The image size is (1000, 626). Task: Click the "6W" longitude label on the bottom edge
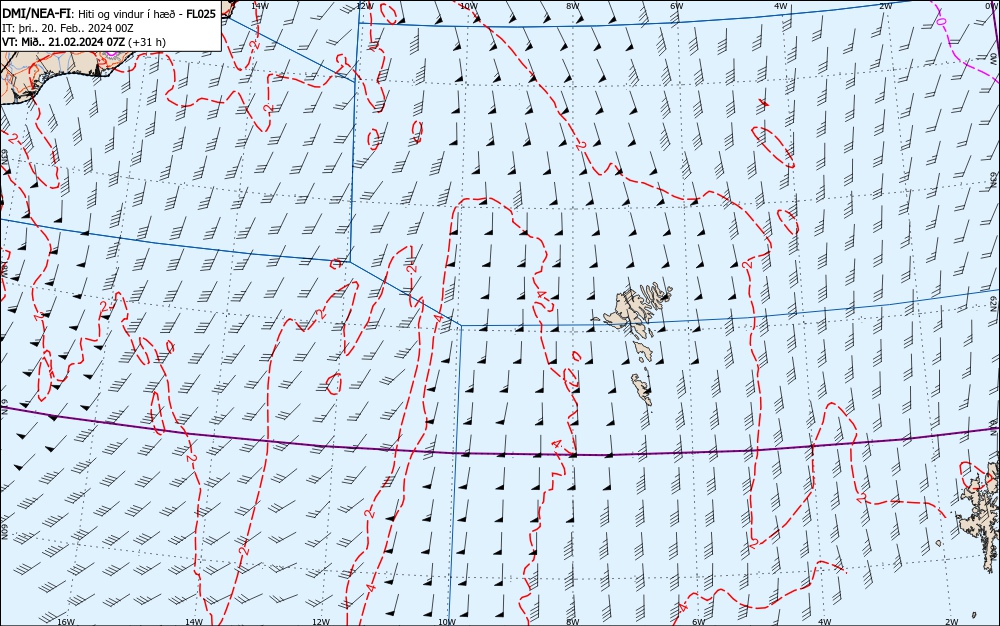coord(698,622)
